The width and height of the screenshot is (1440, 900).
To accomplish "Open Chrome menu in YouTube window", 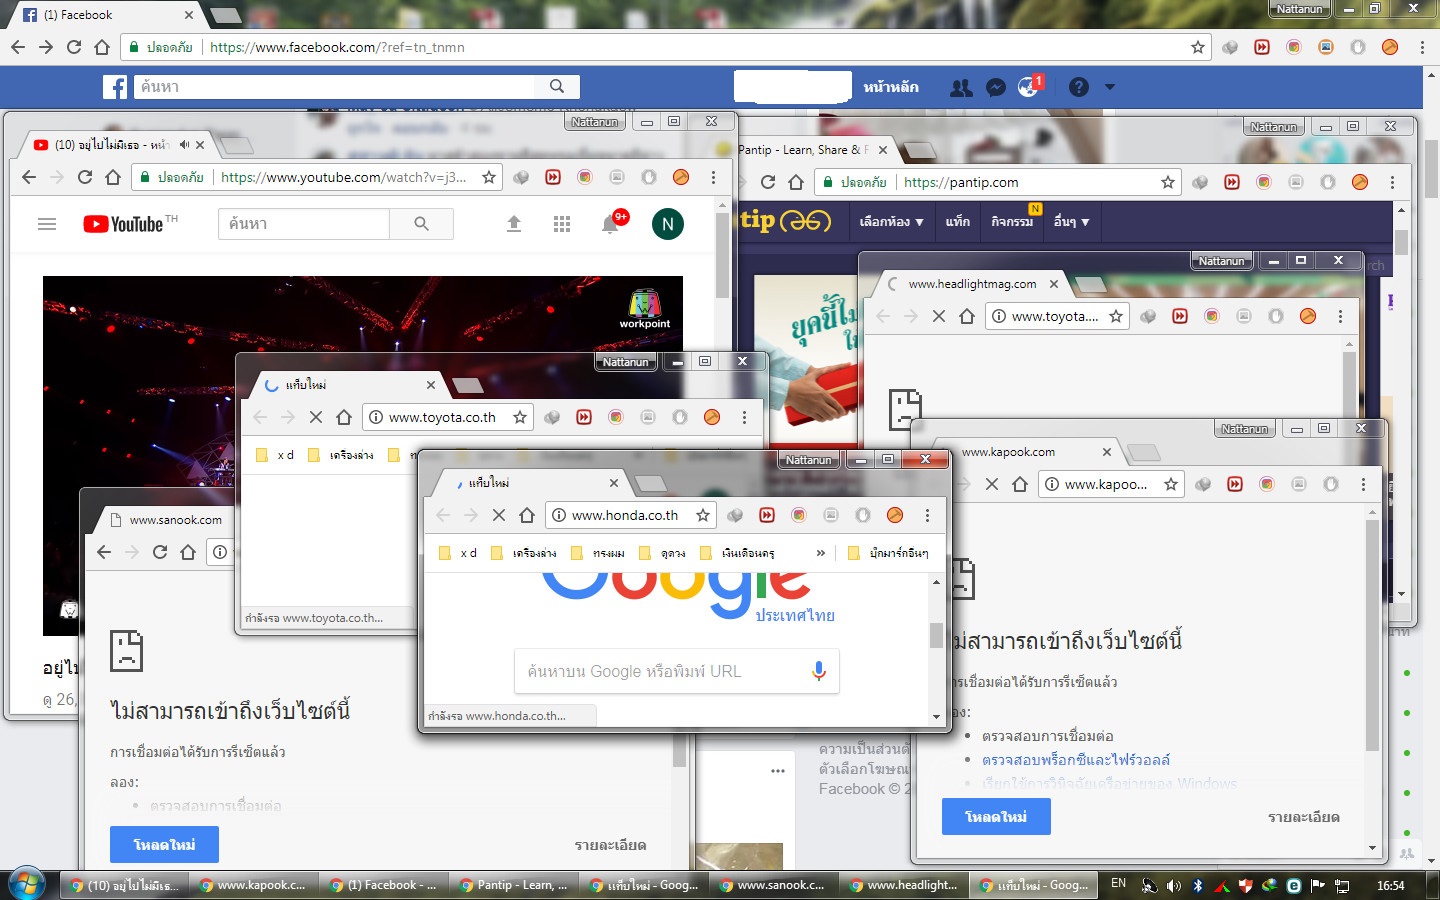I will pyautogui.click(x=713, y=177).
